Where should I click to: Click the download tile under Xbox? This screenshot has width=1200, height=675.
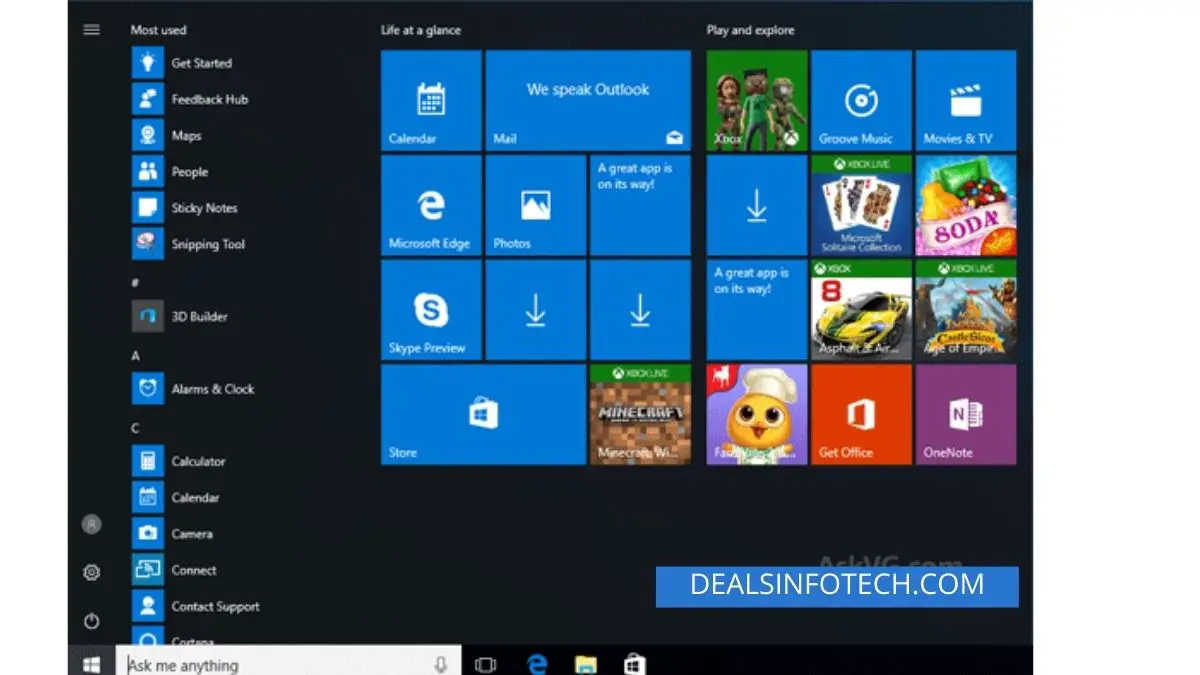757,205
